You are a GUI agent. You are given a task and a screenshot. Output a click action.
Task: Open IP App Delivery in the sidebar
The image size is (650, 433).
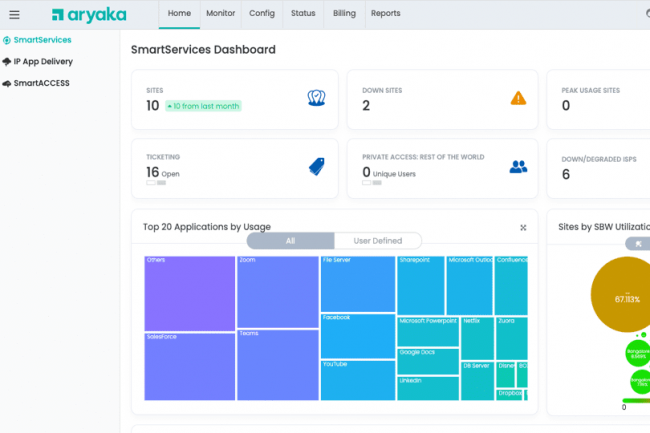(43, 62)
